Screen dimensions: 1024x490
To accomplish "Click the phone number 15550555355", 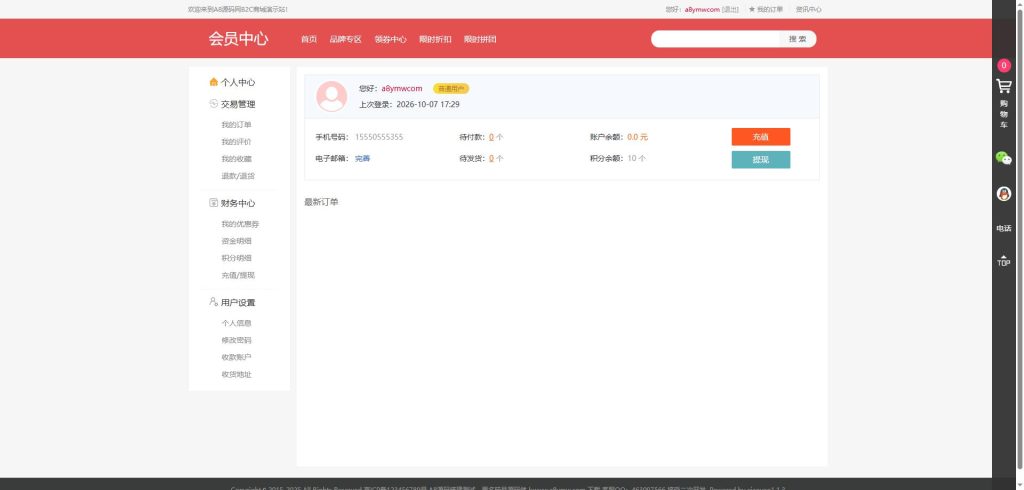I will pyautogui.click(x=379, y=137).
